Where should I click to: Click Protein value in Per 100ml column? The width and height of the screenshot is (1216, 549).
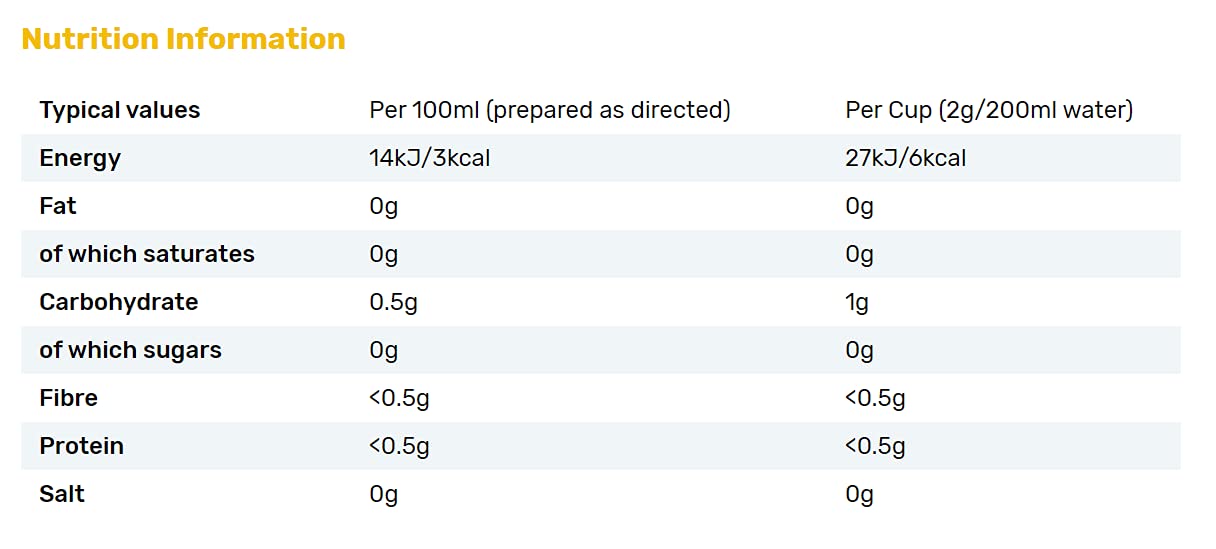[400, 446]
